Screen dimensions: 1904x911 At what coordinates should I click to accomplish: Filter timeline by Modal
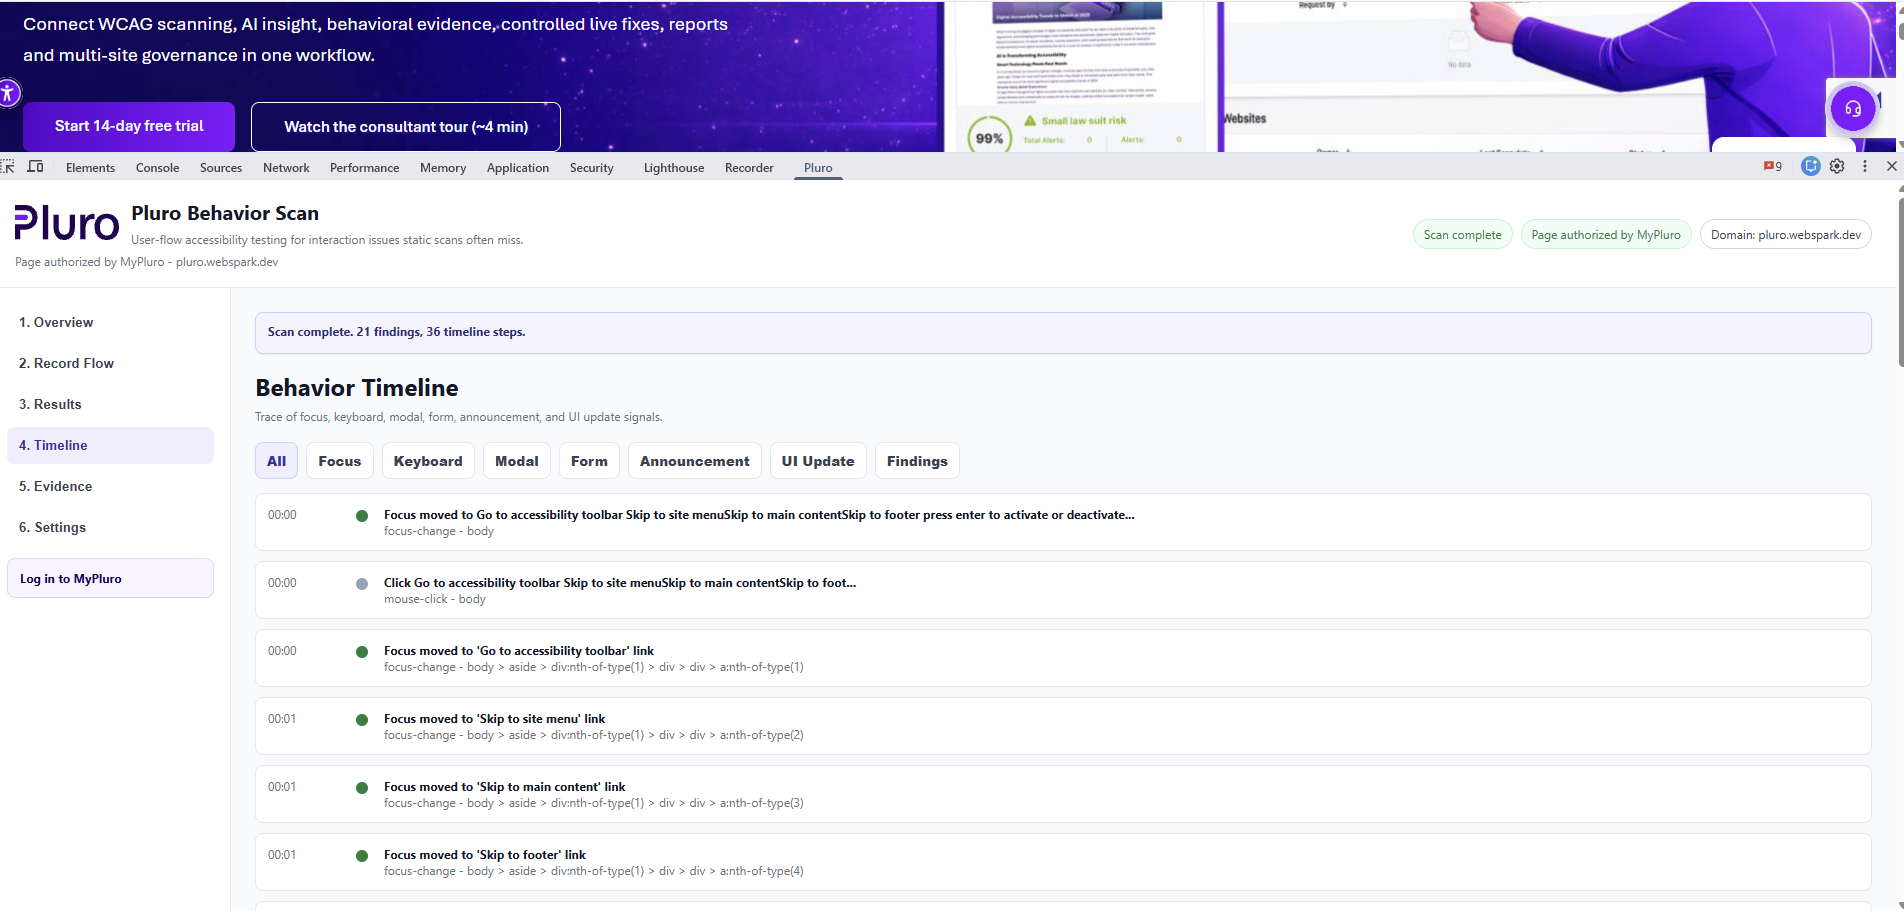point(517,461)
